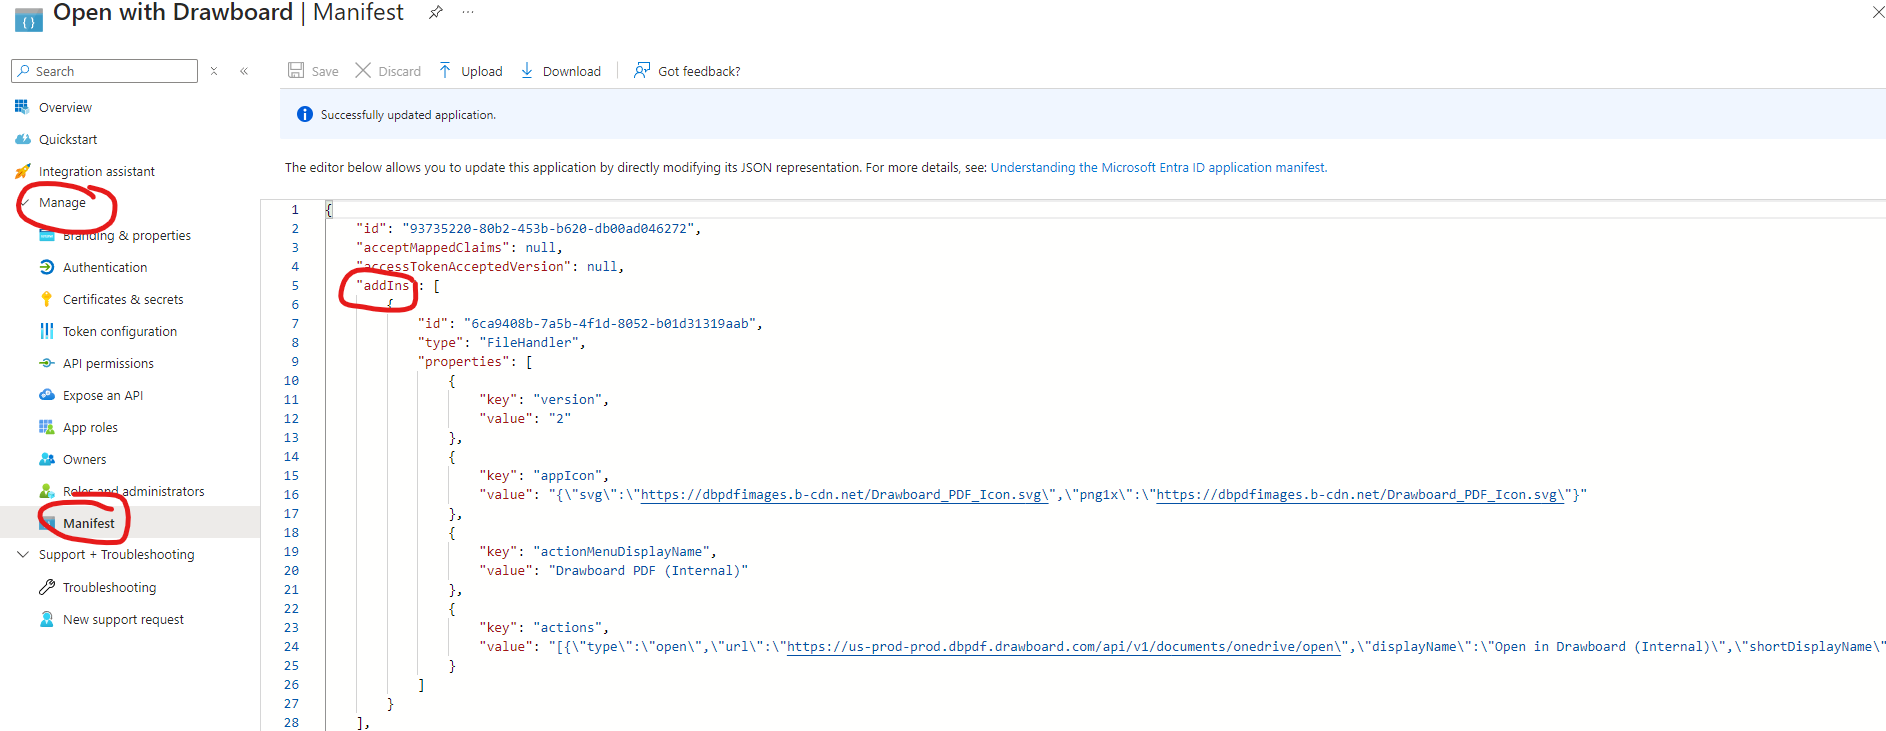Viewport: 1886px width, 731px height.
Task: Click the Upload button
Action: click(470, 71)
